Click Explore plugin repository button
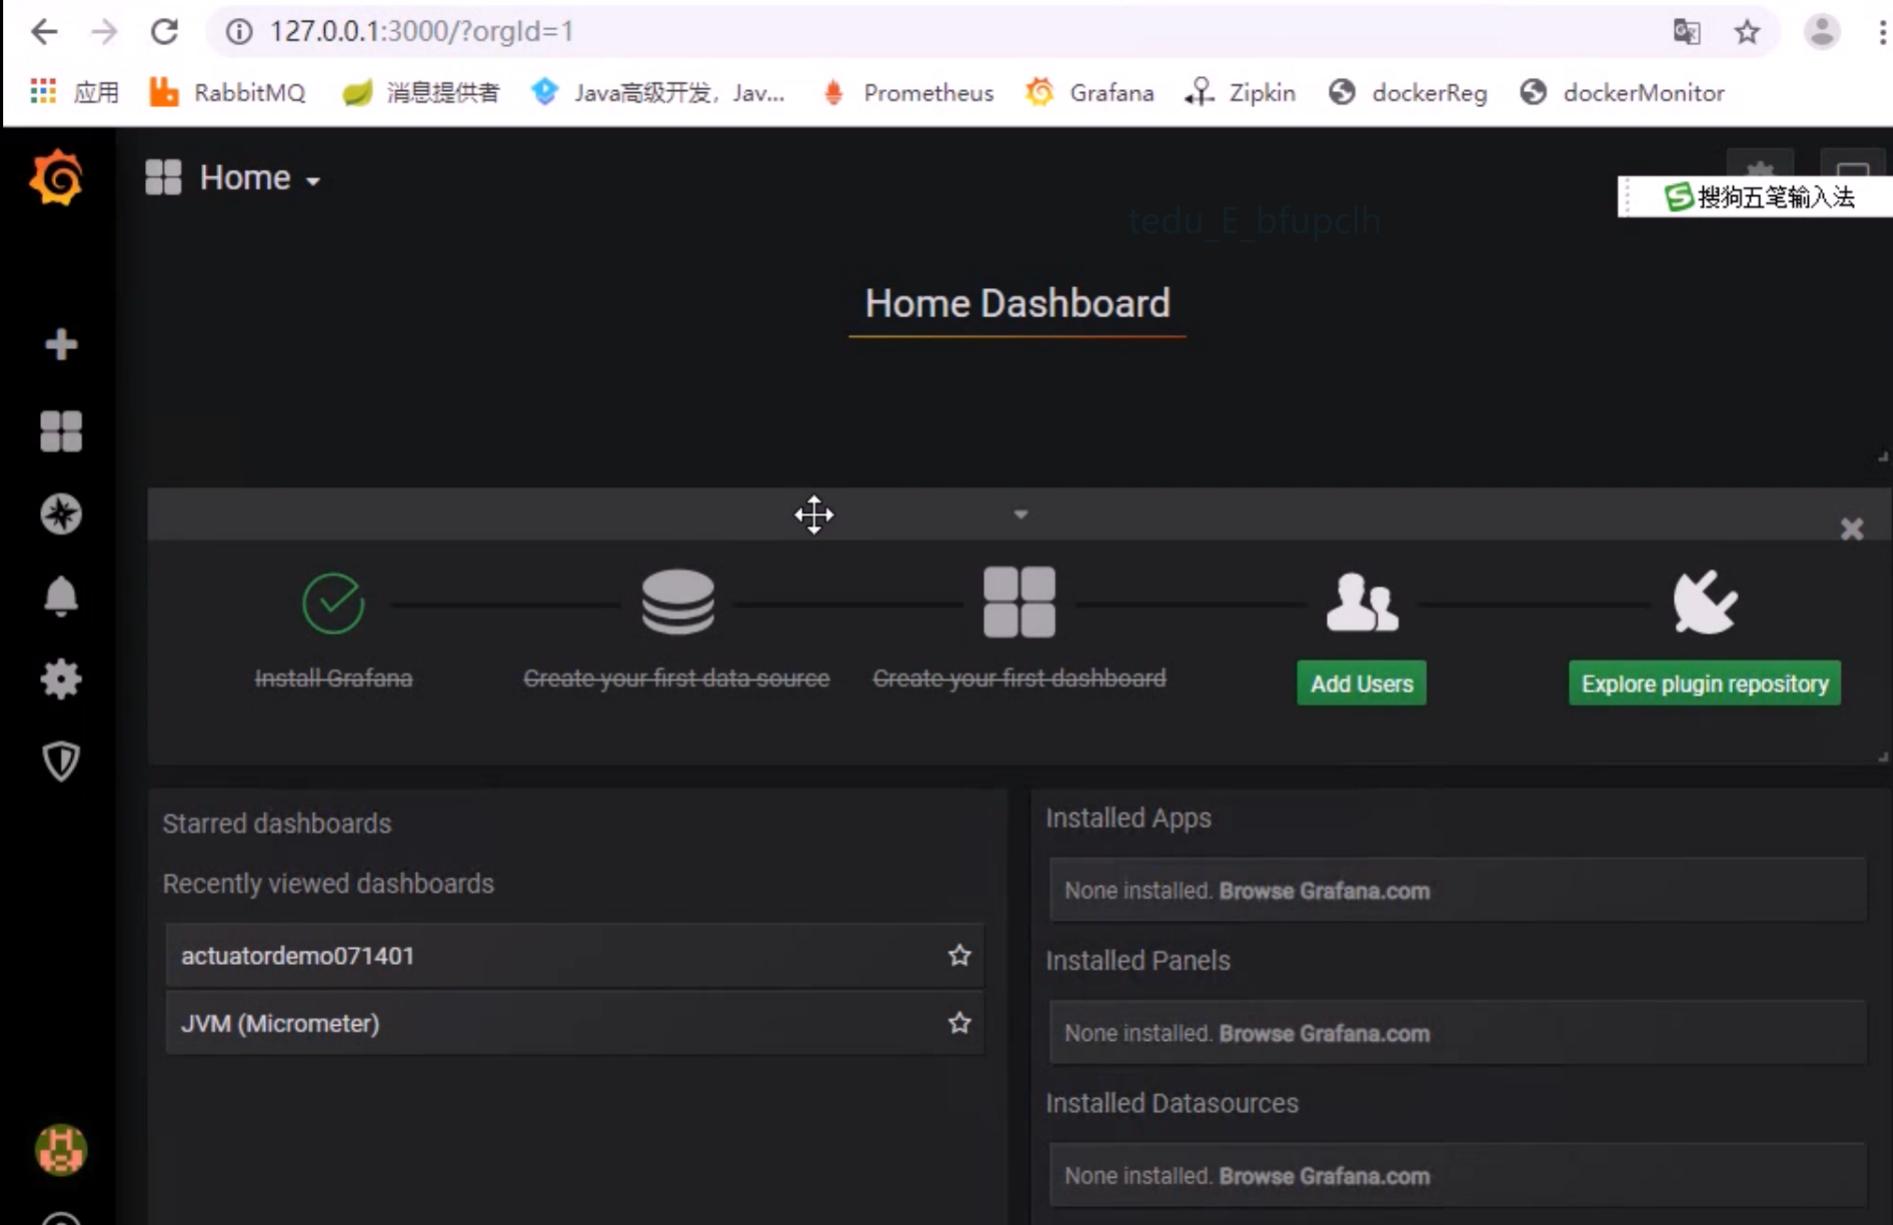The width and height of the screenshot is (1893, 1225). [1704, 683]
